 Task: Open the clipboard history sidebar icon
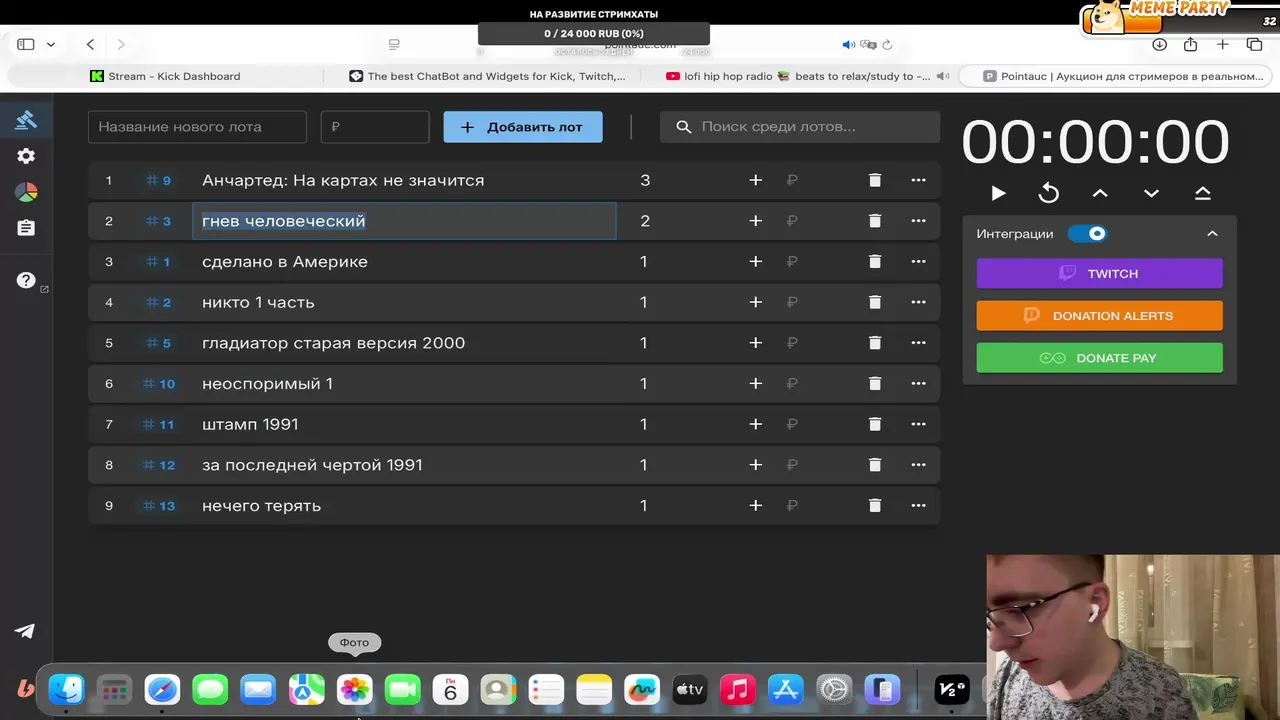(26, 228)
